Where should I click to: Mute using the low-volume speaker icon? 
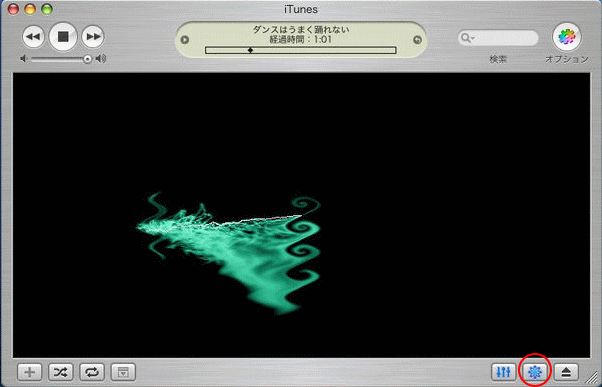[x=24, y=58]
